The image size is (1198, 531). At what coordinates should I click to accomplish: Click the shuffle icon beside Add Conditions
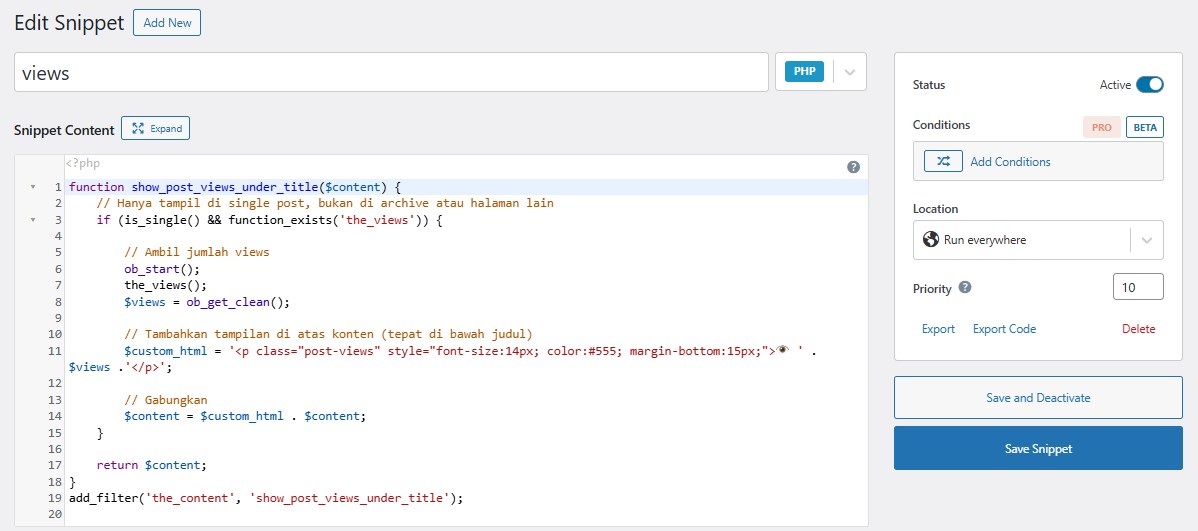click(943, 161)
